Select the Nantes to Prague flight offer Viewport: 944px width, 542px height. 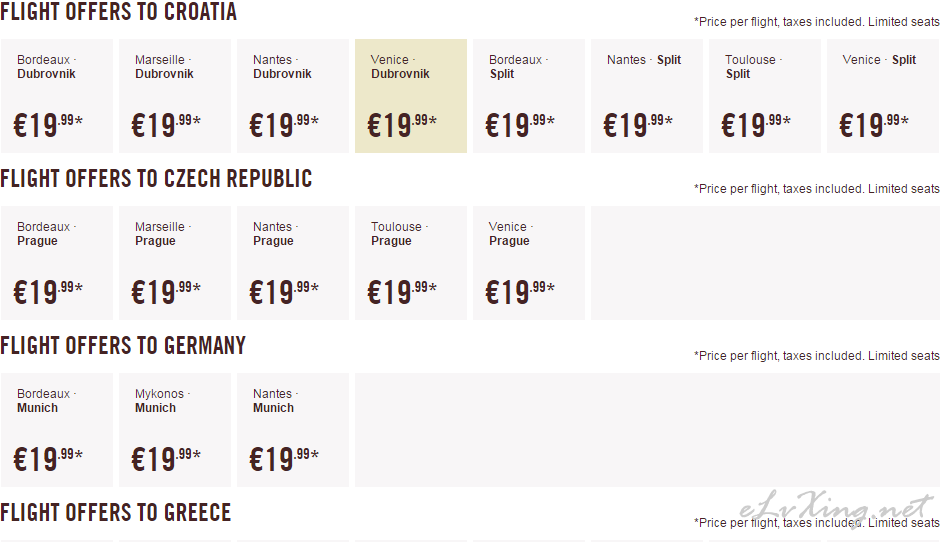(x=293, y=263)
